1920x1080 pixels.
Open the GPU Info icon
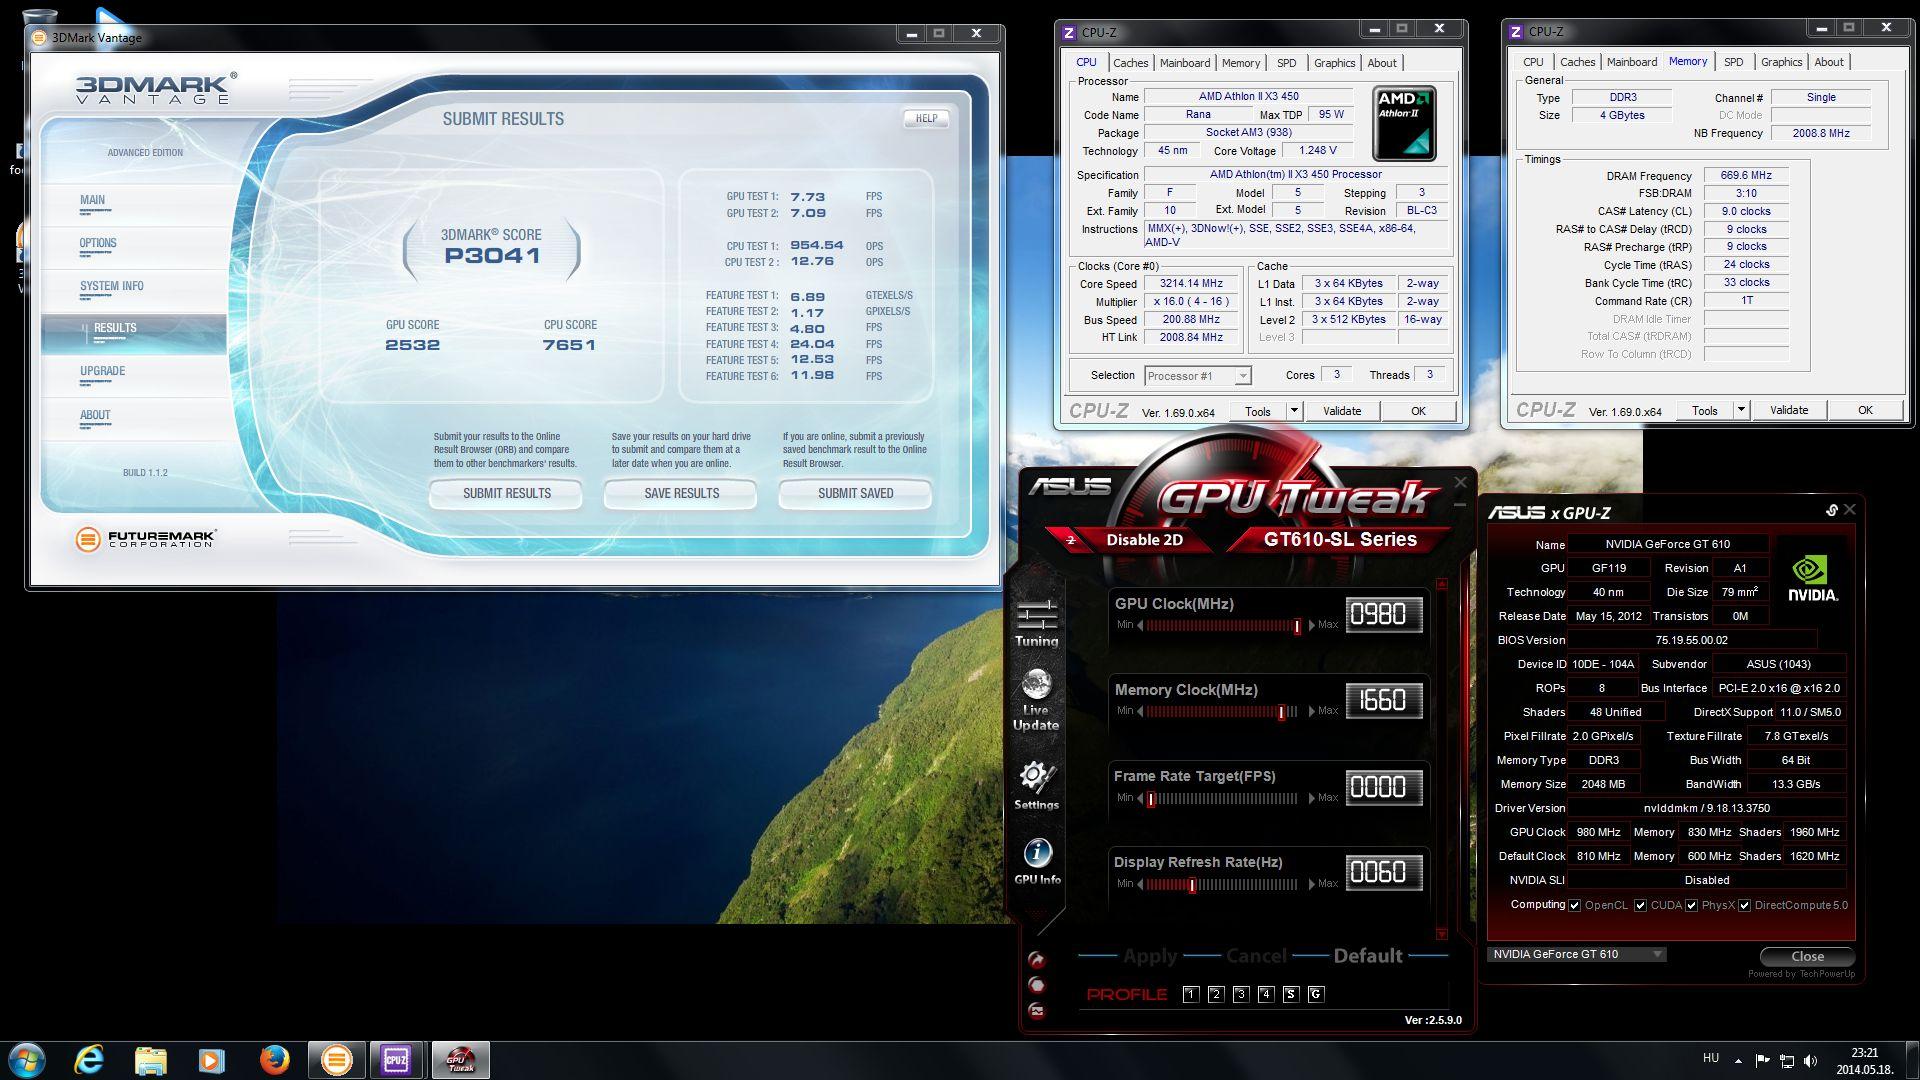coord(1037,855)
